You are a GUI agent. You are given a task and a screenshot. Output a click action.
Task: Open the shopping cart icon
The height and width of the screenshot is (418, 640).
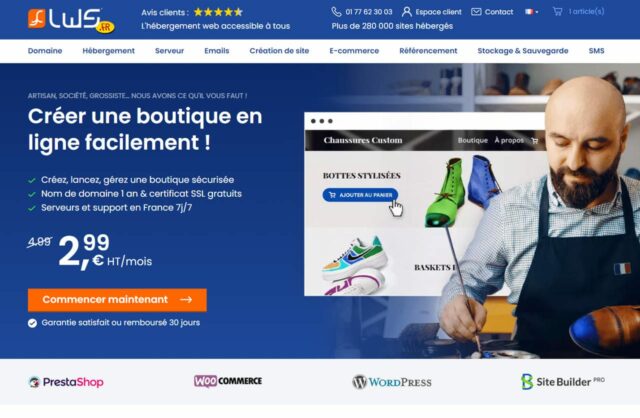pos(557,11)
